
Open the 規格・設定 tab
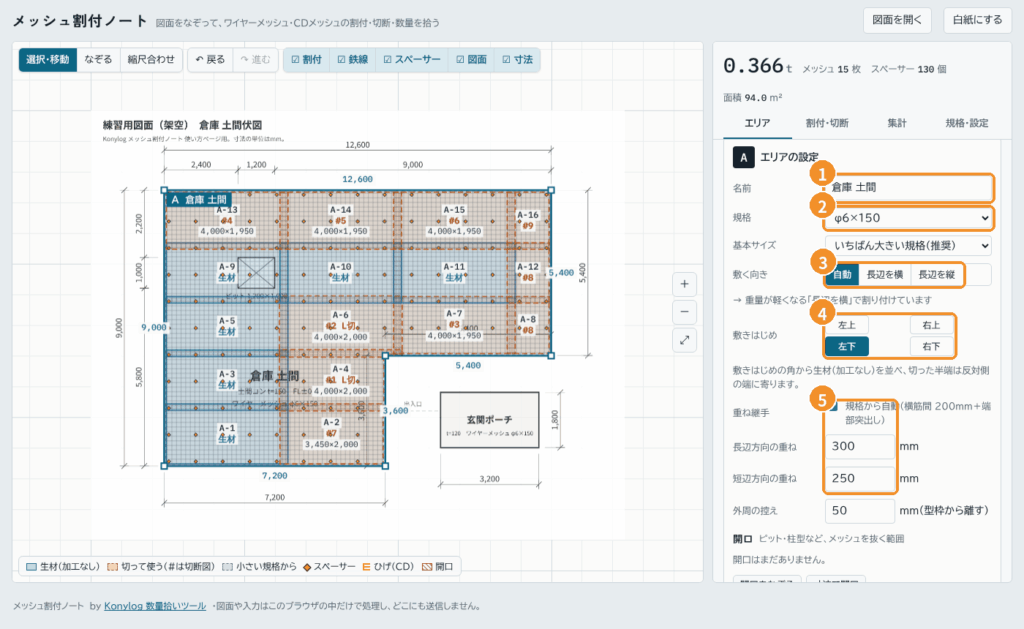967,123
